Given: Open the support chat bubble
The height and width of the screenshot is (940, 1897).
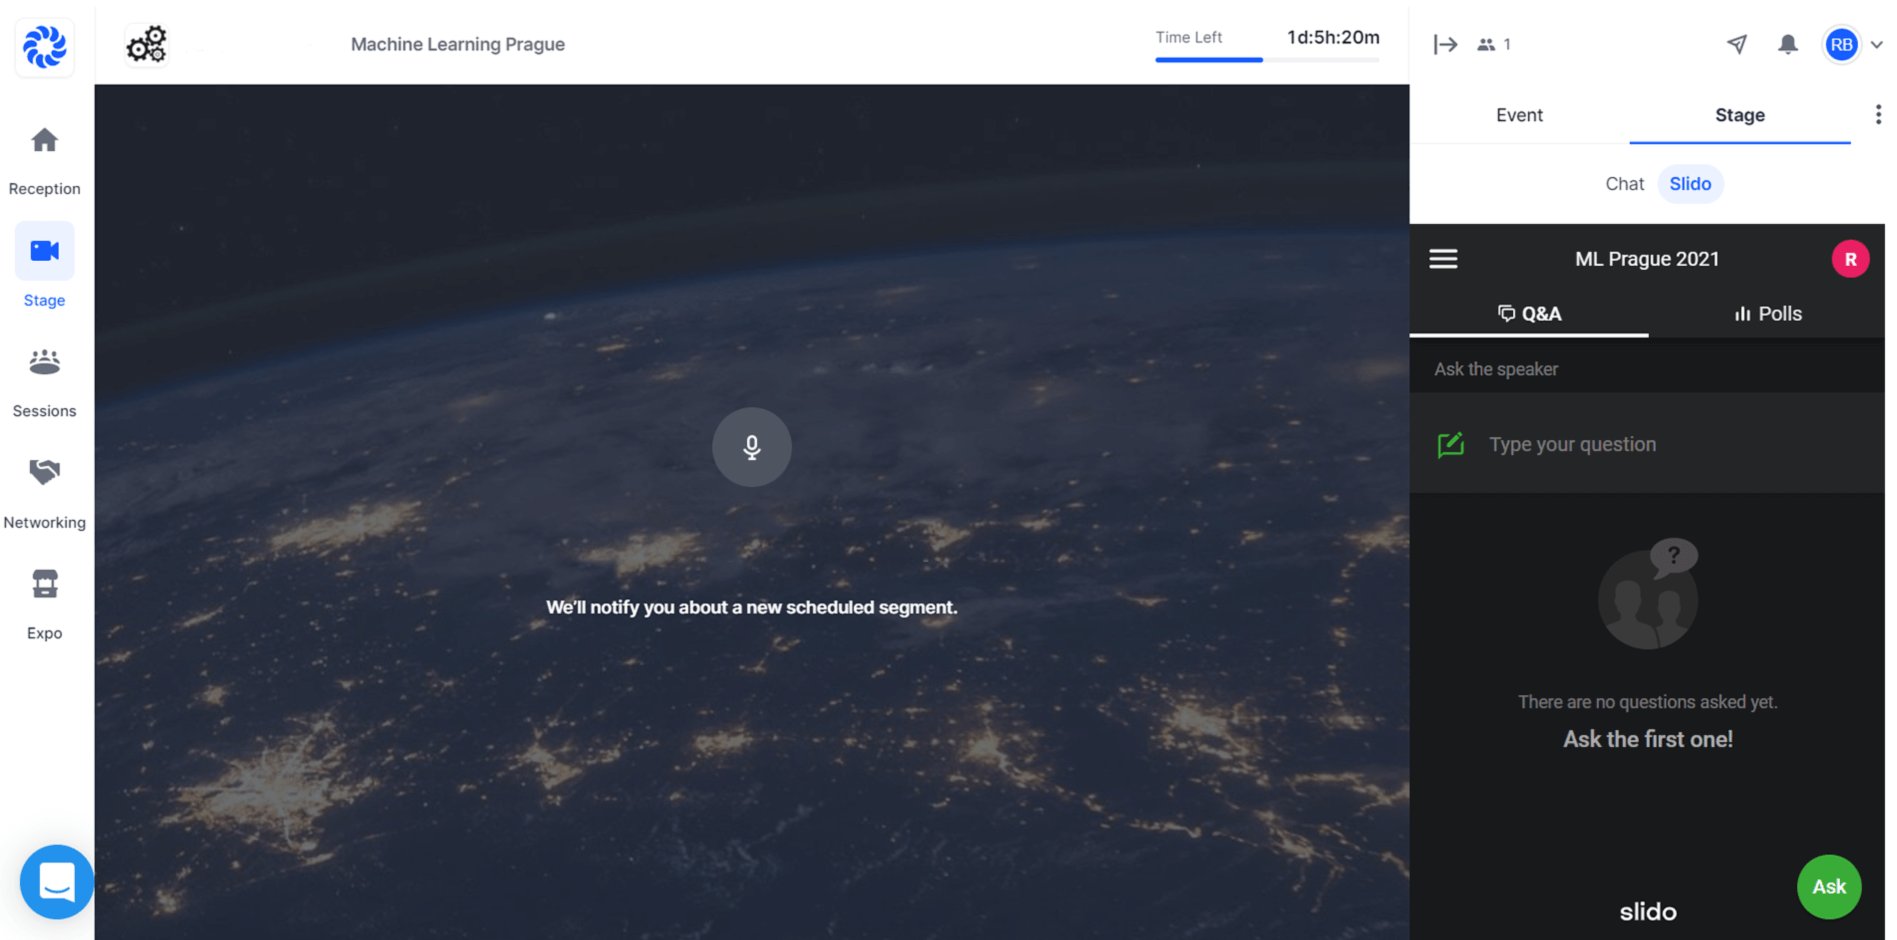Looking at the screenshot, I should click(57, 882).
